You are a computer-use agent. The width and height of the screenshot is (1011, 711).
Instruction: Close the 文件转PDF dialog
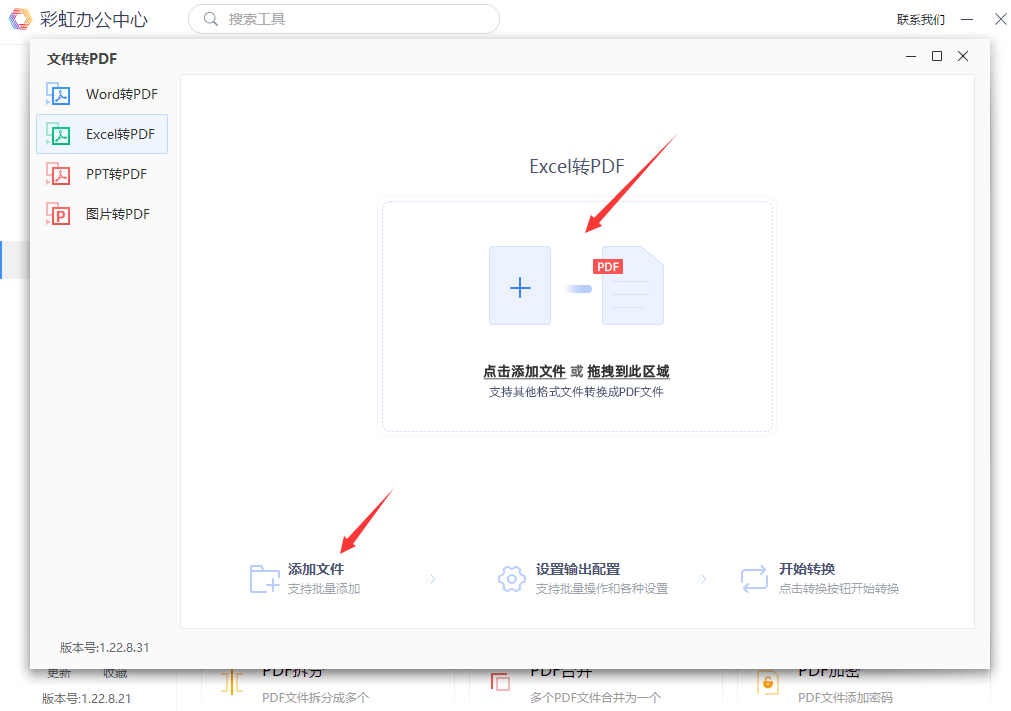(x=963, y=56)
